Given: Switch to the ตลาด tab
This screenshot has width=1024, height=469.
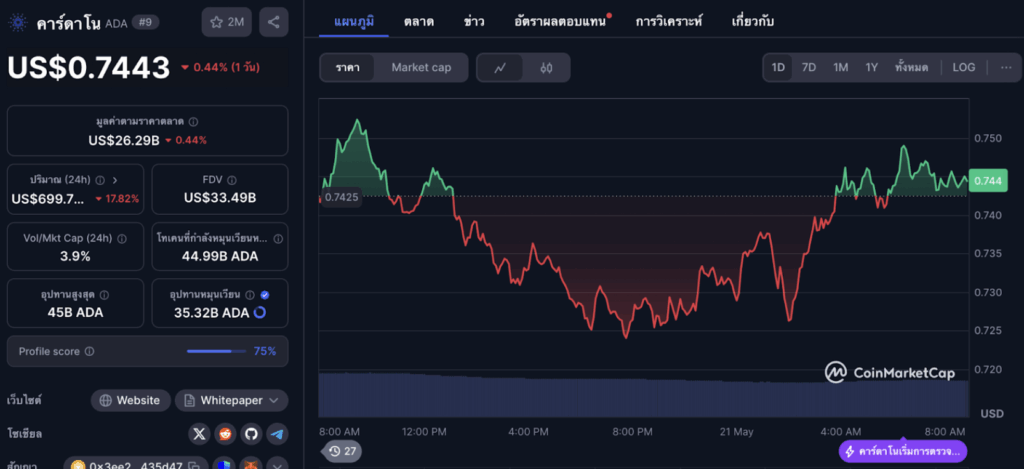Looking at the screenshot, I should click(x=418, y=20).
